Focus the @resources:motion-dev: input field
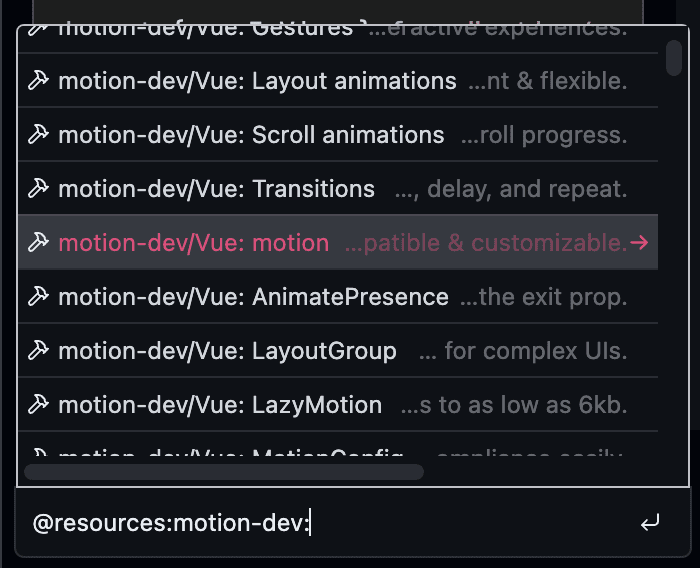This screenshot has height=568, width=700. click(x=330, y=522)
